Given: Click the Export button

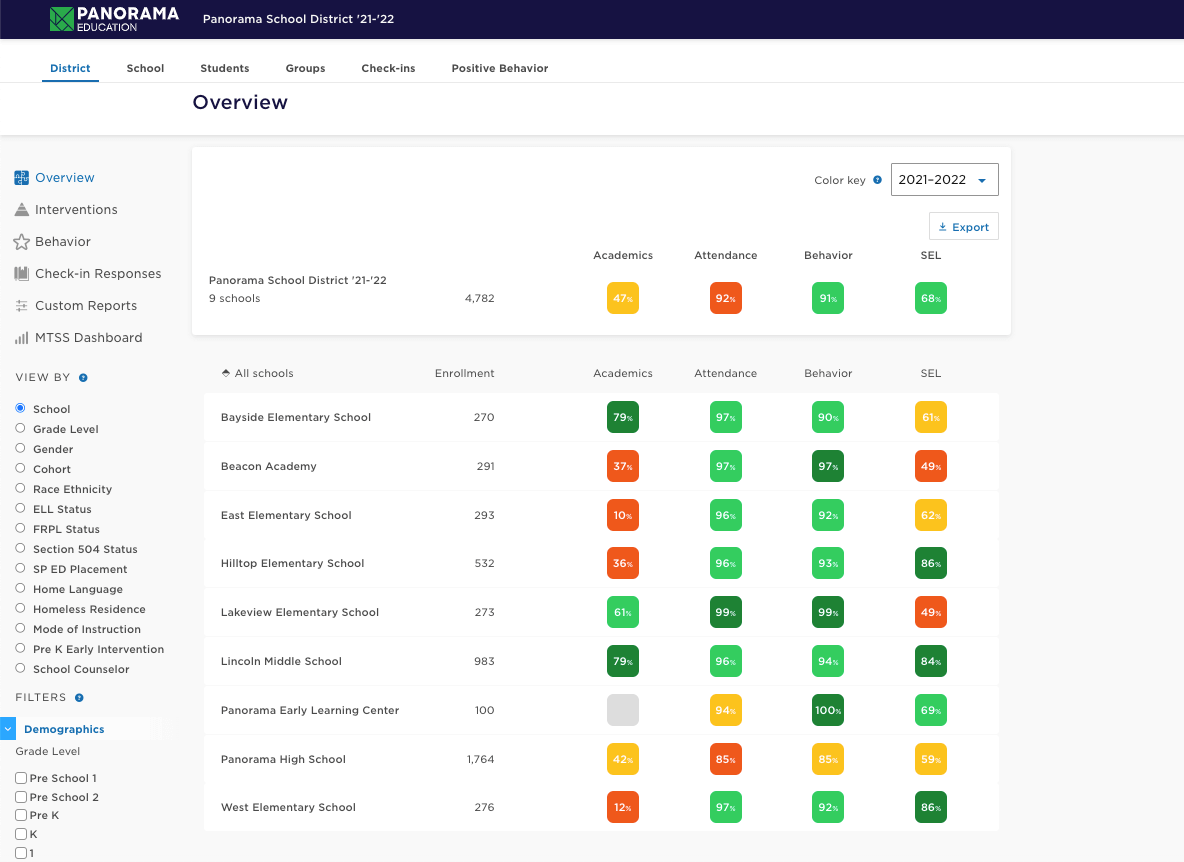Looking at the screenshot, I should pos(964,226).
